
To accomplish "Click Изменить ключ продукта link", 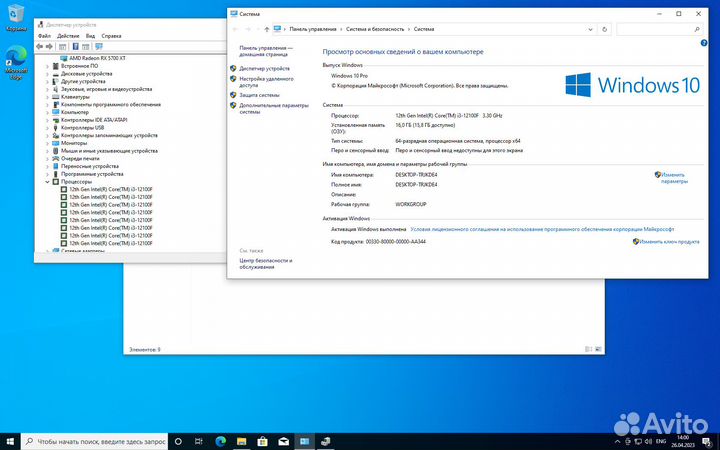I will (x=669, y=242).
